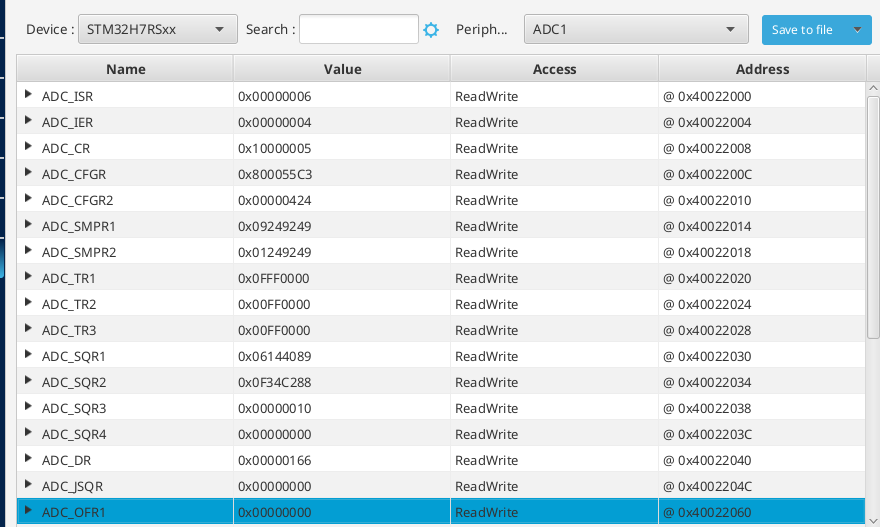Expand the ADC_TR2 register row
Screen dimensions: 880x527
pyautogui.click(x=28, y=303)
